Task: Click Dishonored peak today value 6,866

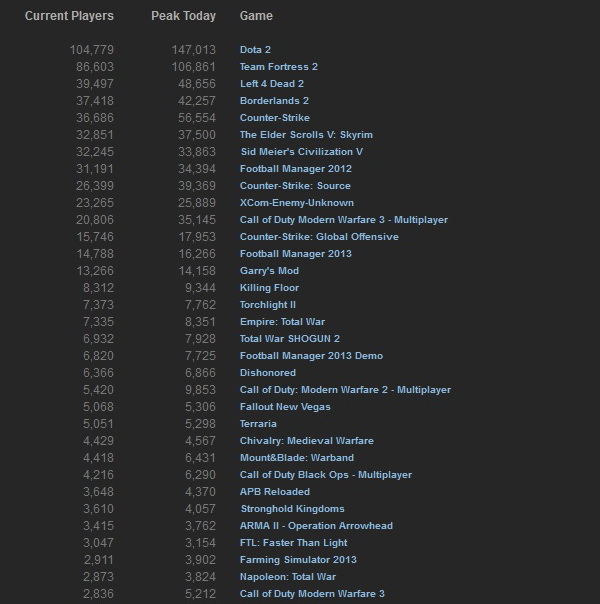Action: [x=200, y=372]
